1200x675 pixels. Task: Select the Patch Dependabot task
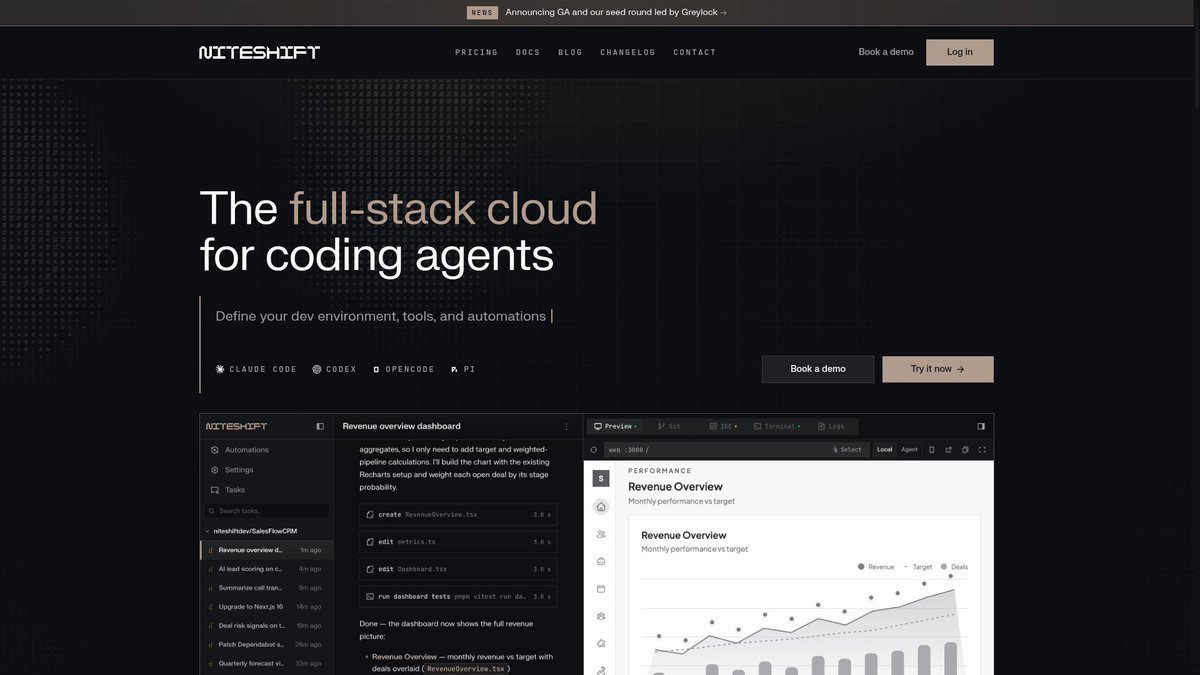point(267,645)
